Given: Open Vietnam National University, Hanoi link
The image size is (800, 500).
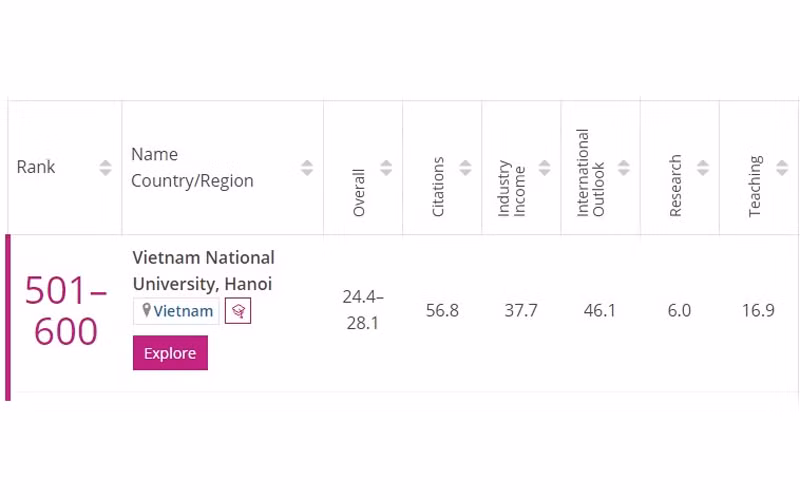Looking at the screenshot, I should pos(203,271).
